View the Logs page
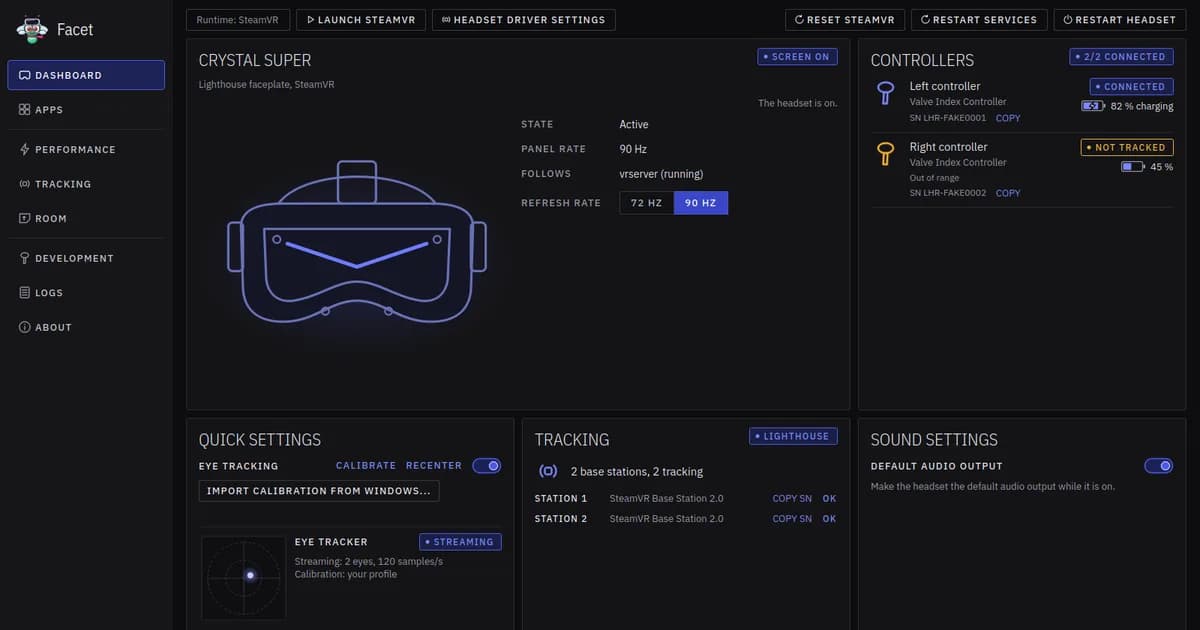 [x=86, y=293]
